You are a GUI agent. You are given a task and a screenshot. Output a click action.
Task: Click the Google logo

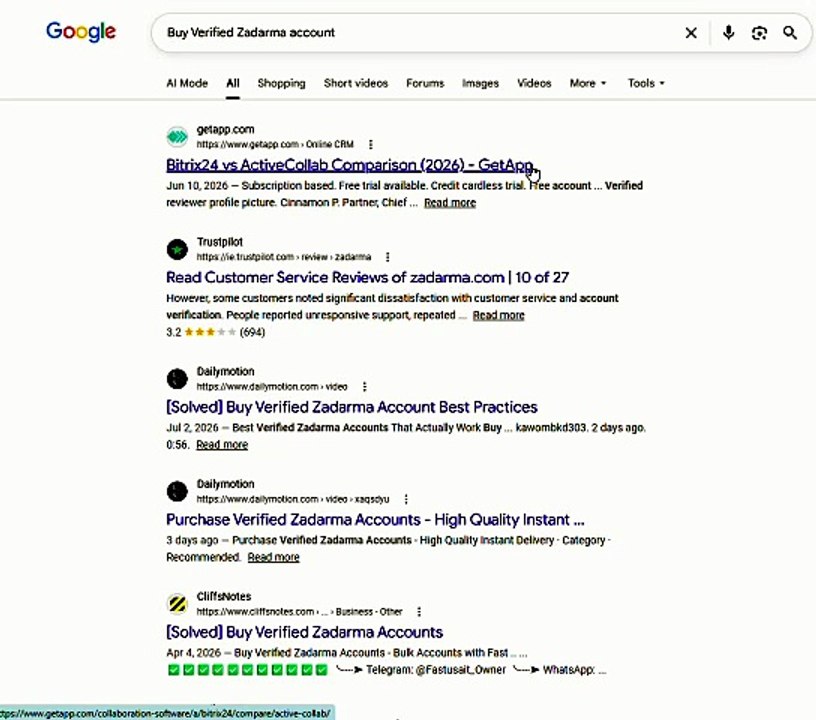(81, 32)
